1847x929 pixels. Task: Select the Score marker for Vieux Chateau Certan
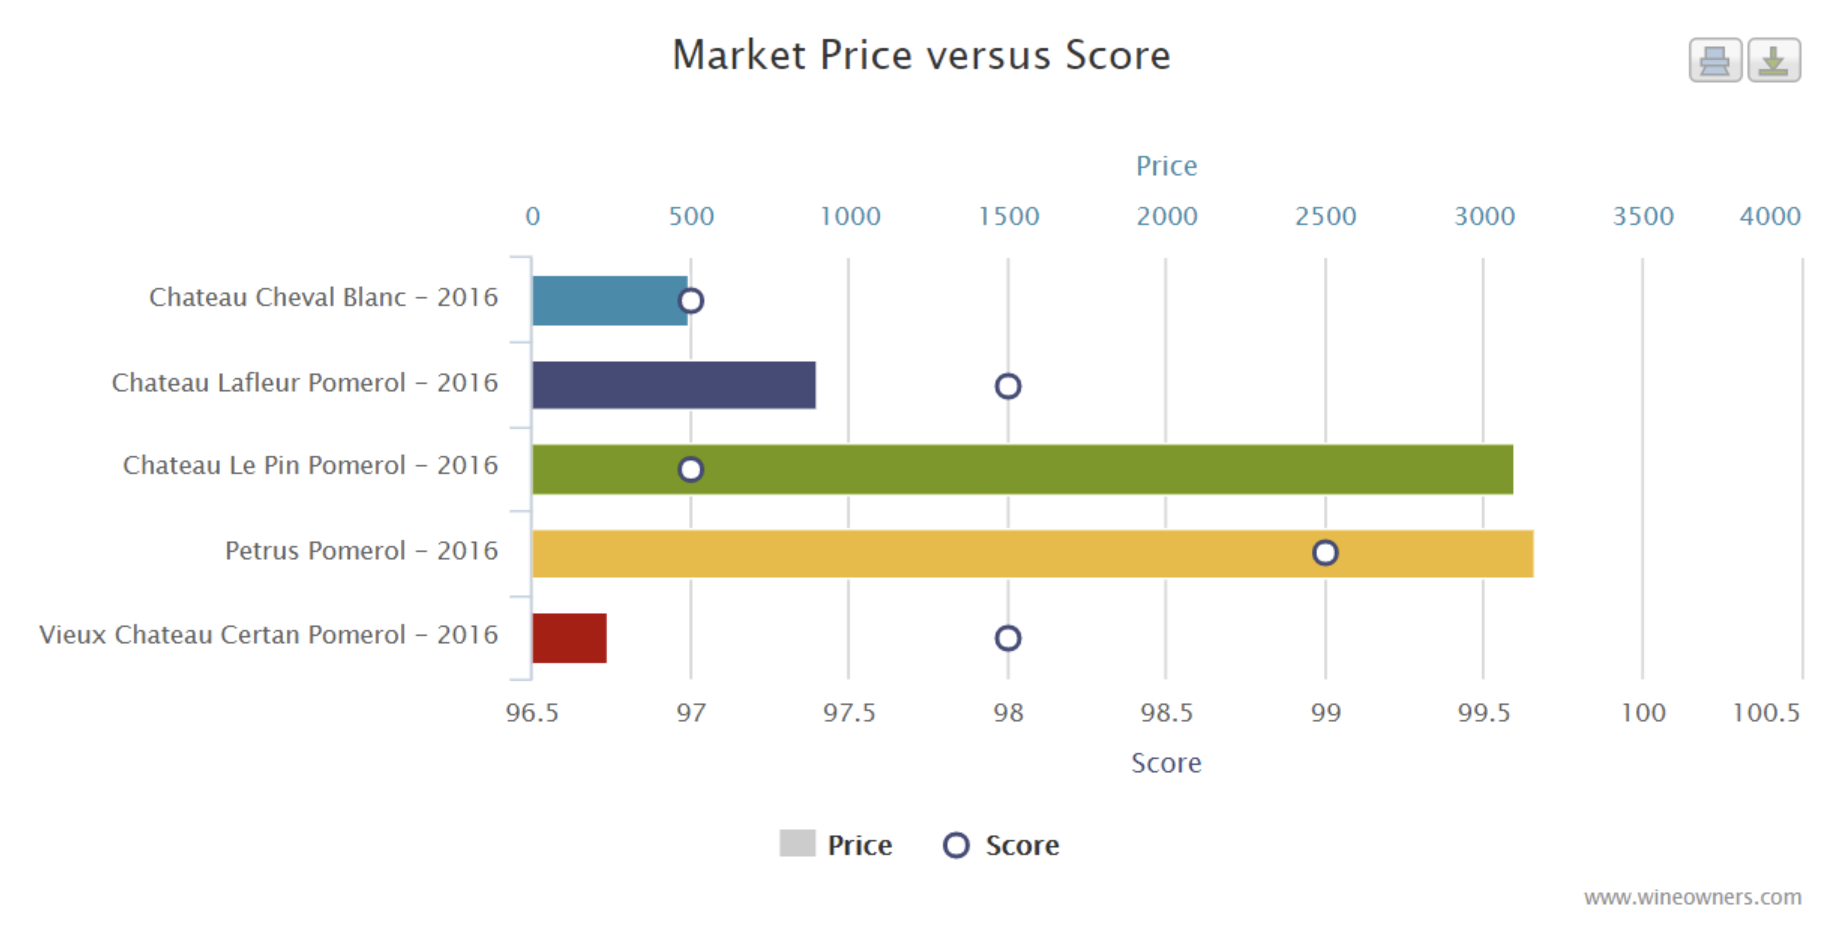1007,637
